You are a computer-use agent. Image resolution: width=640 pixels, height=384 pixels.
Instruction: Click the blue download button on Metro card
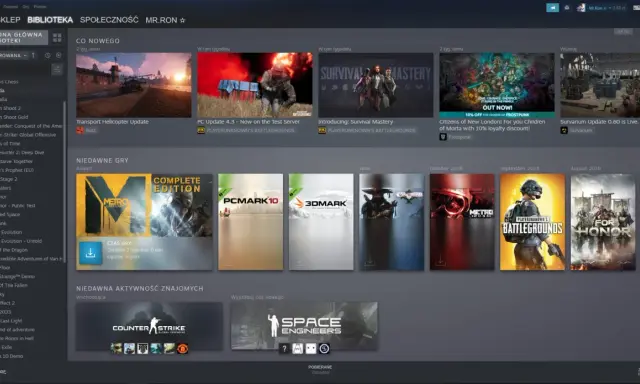pyautogui.click(x=90, y=253)
